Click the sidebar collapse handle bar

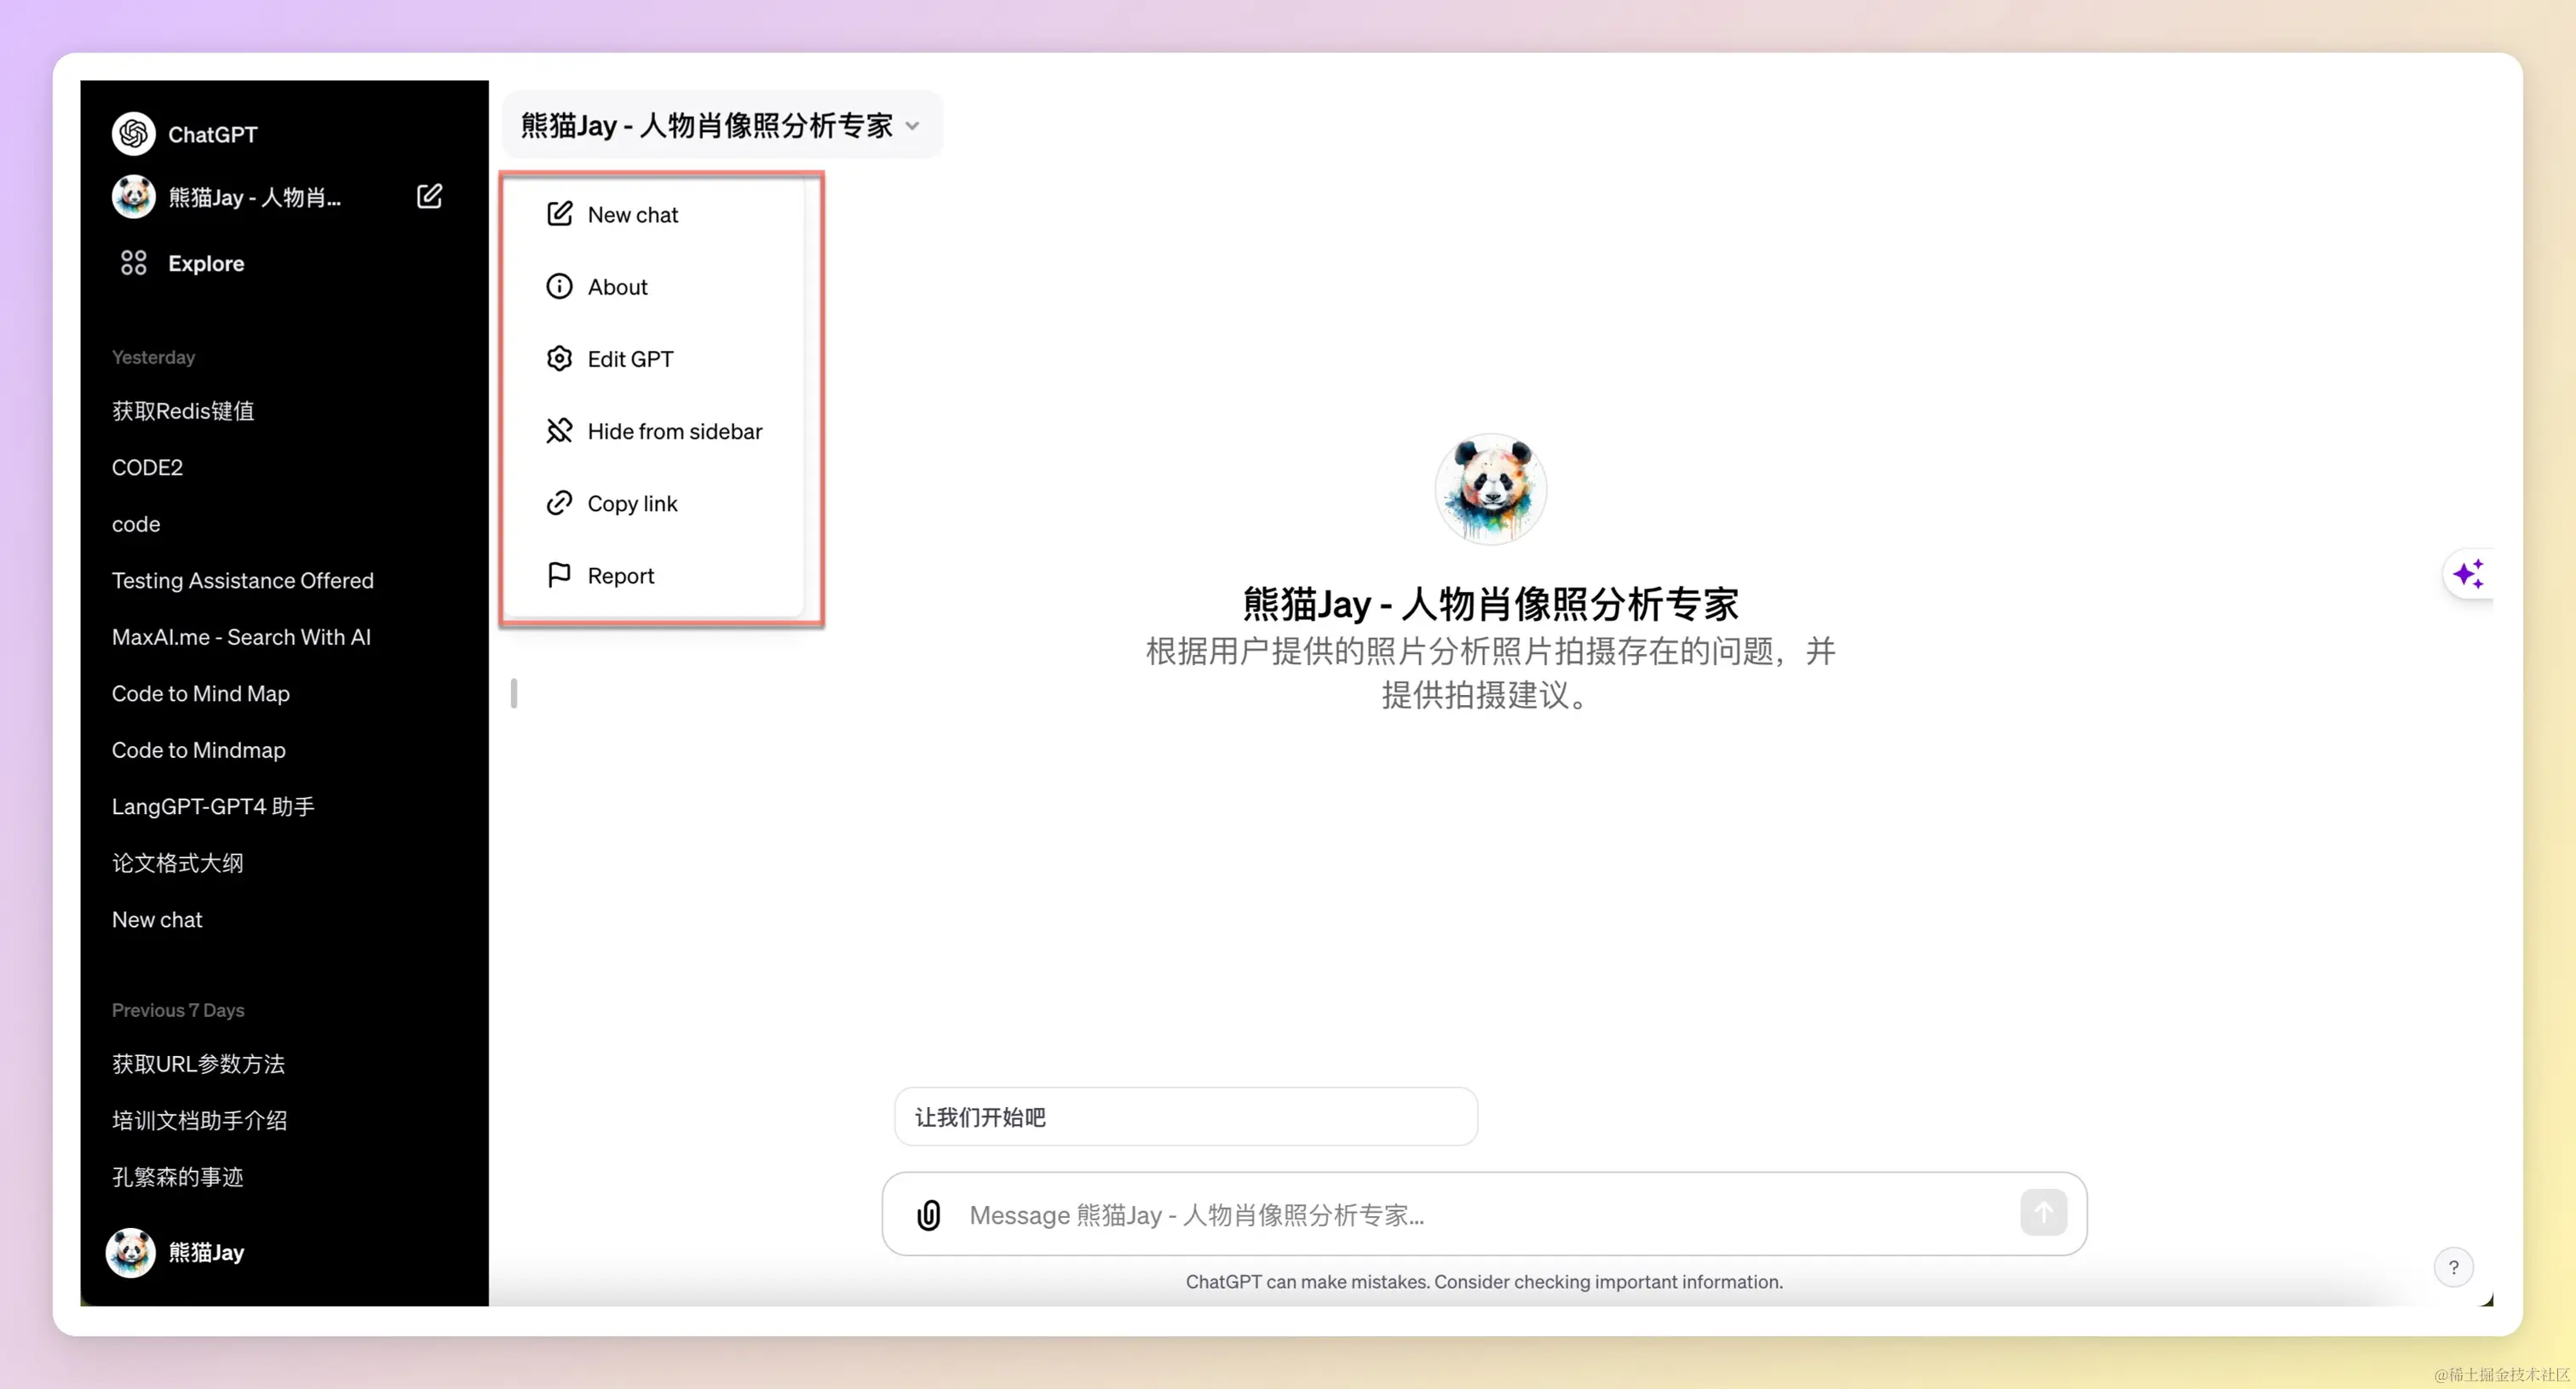(514, 693)
